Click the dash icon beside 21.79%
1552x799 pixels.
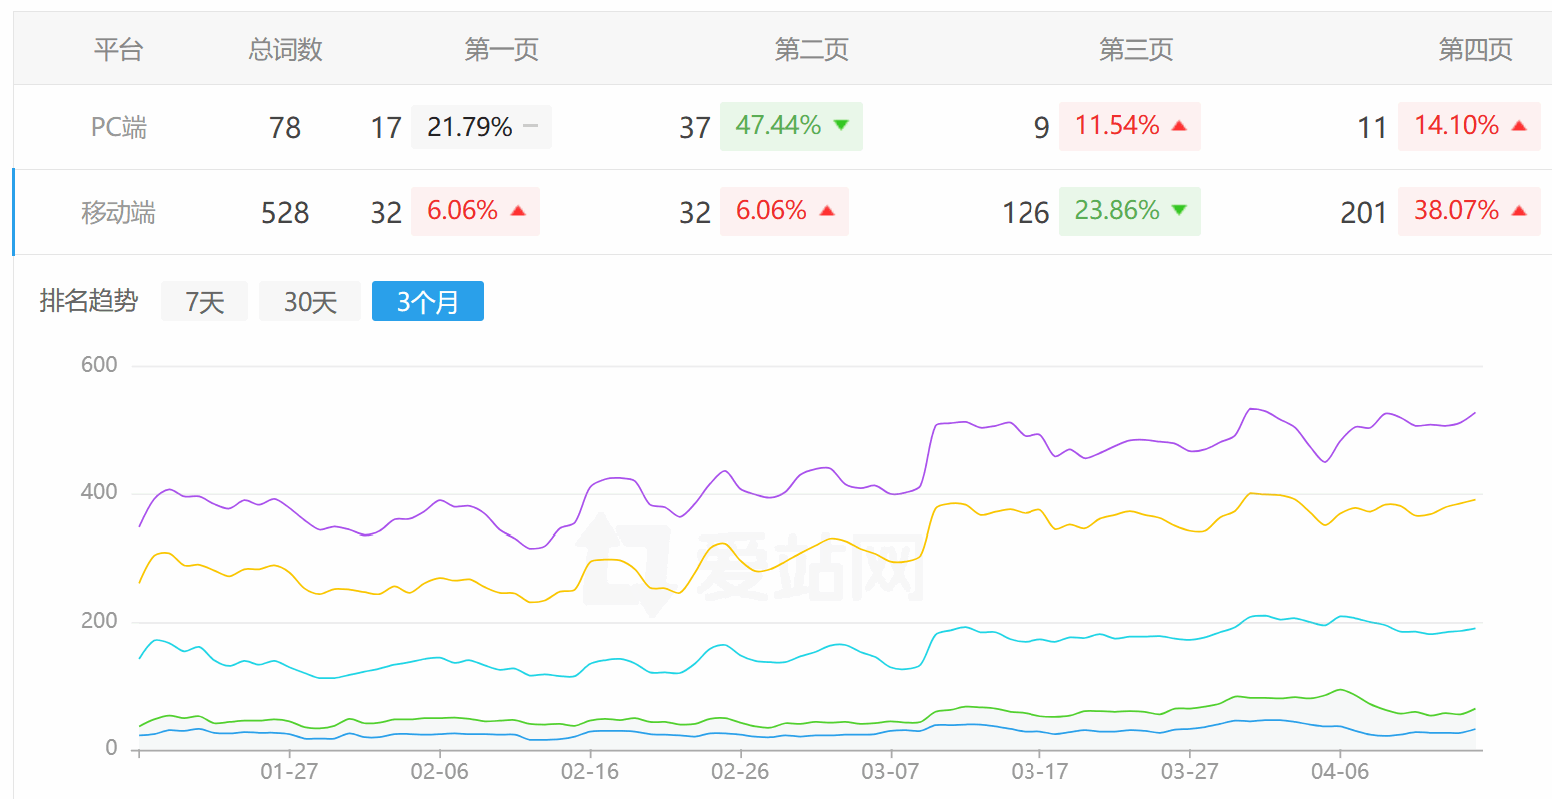click(531, 126)
